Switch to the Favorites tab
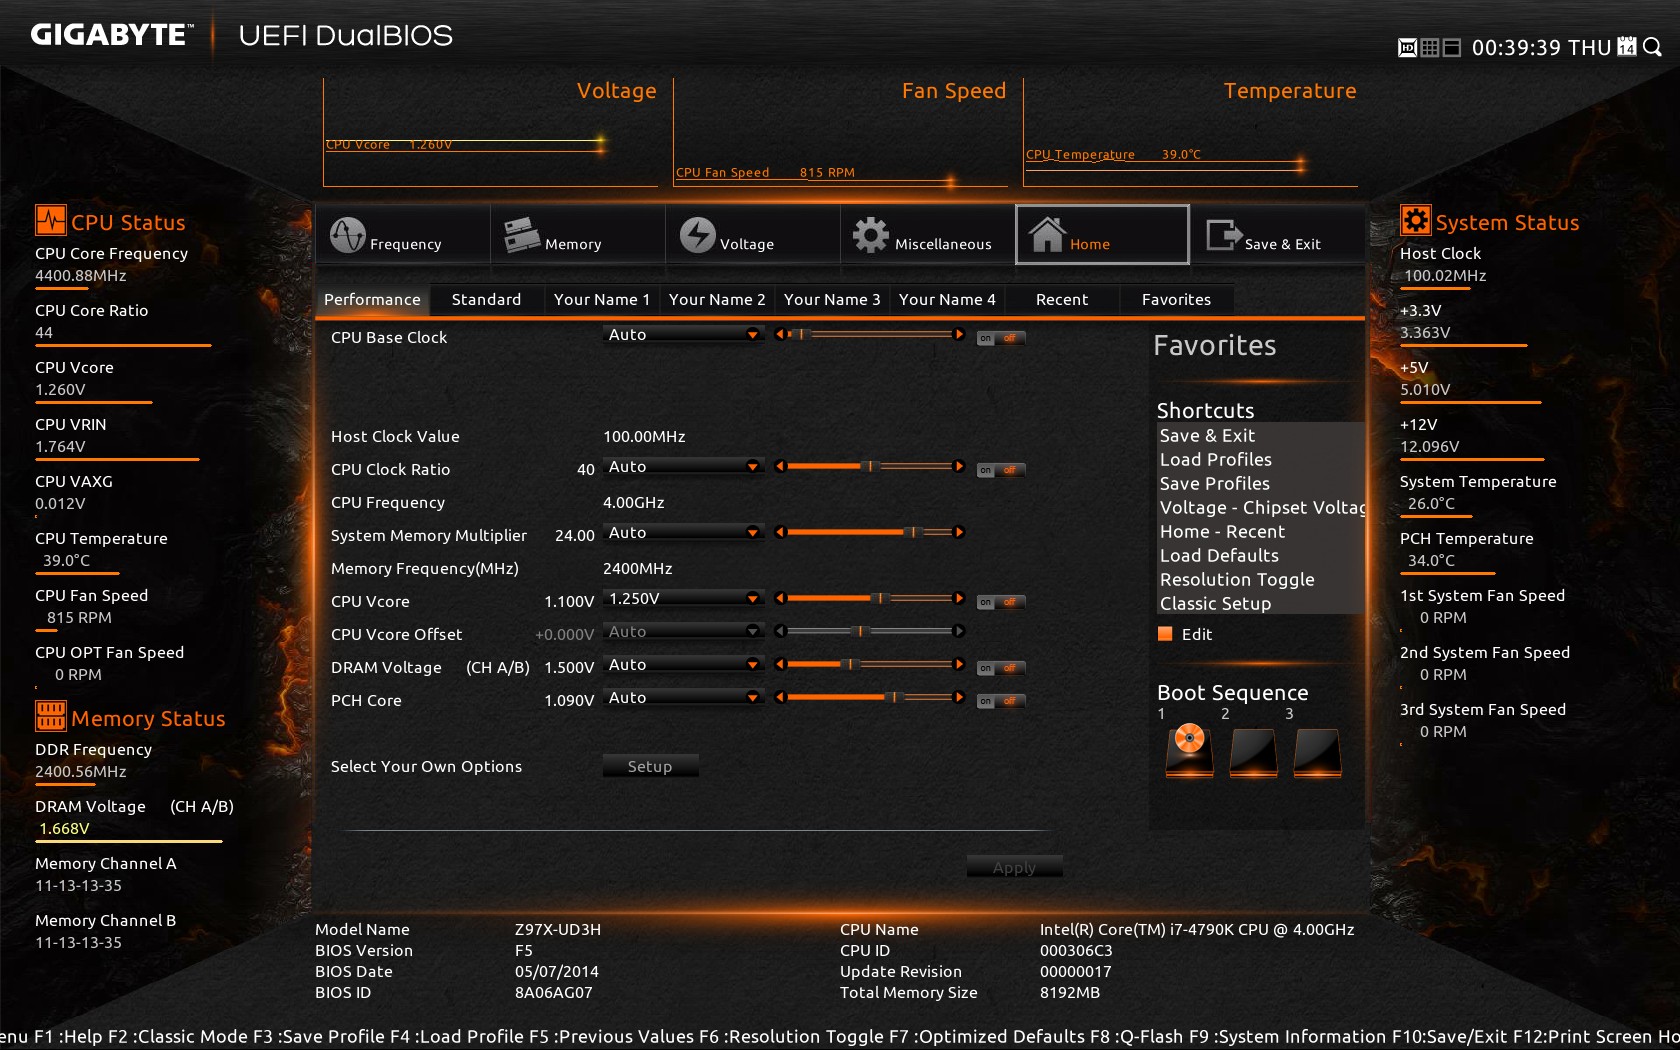 1176,299
